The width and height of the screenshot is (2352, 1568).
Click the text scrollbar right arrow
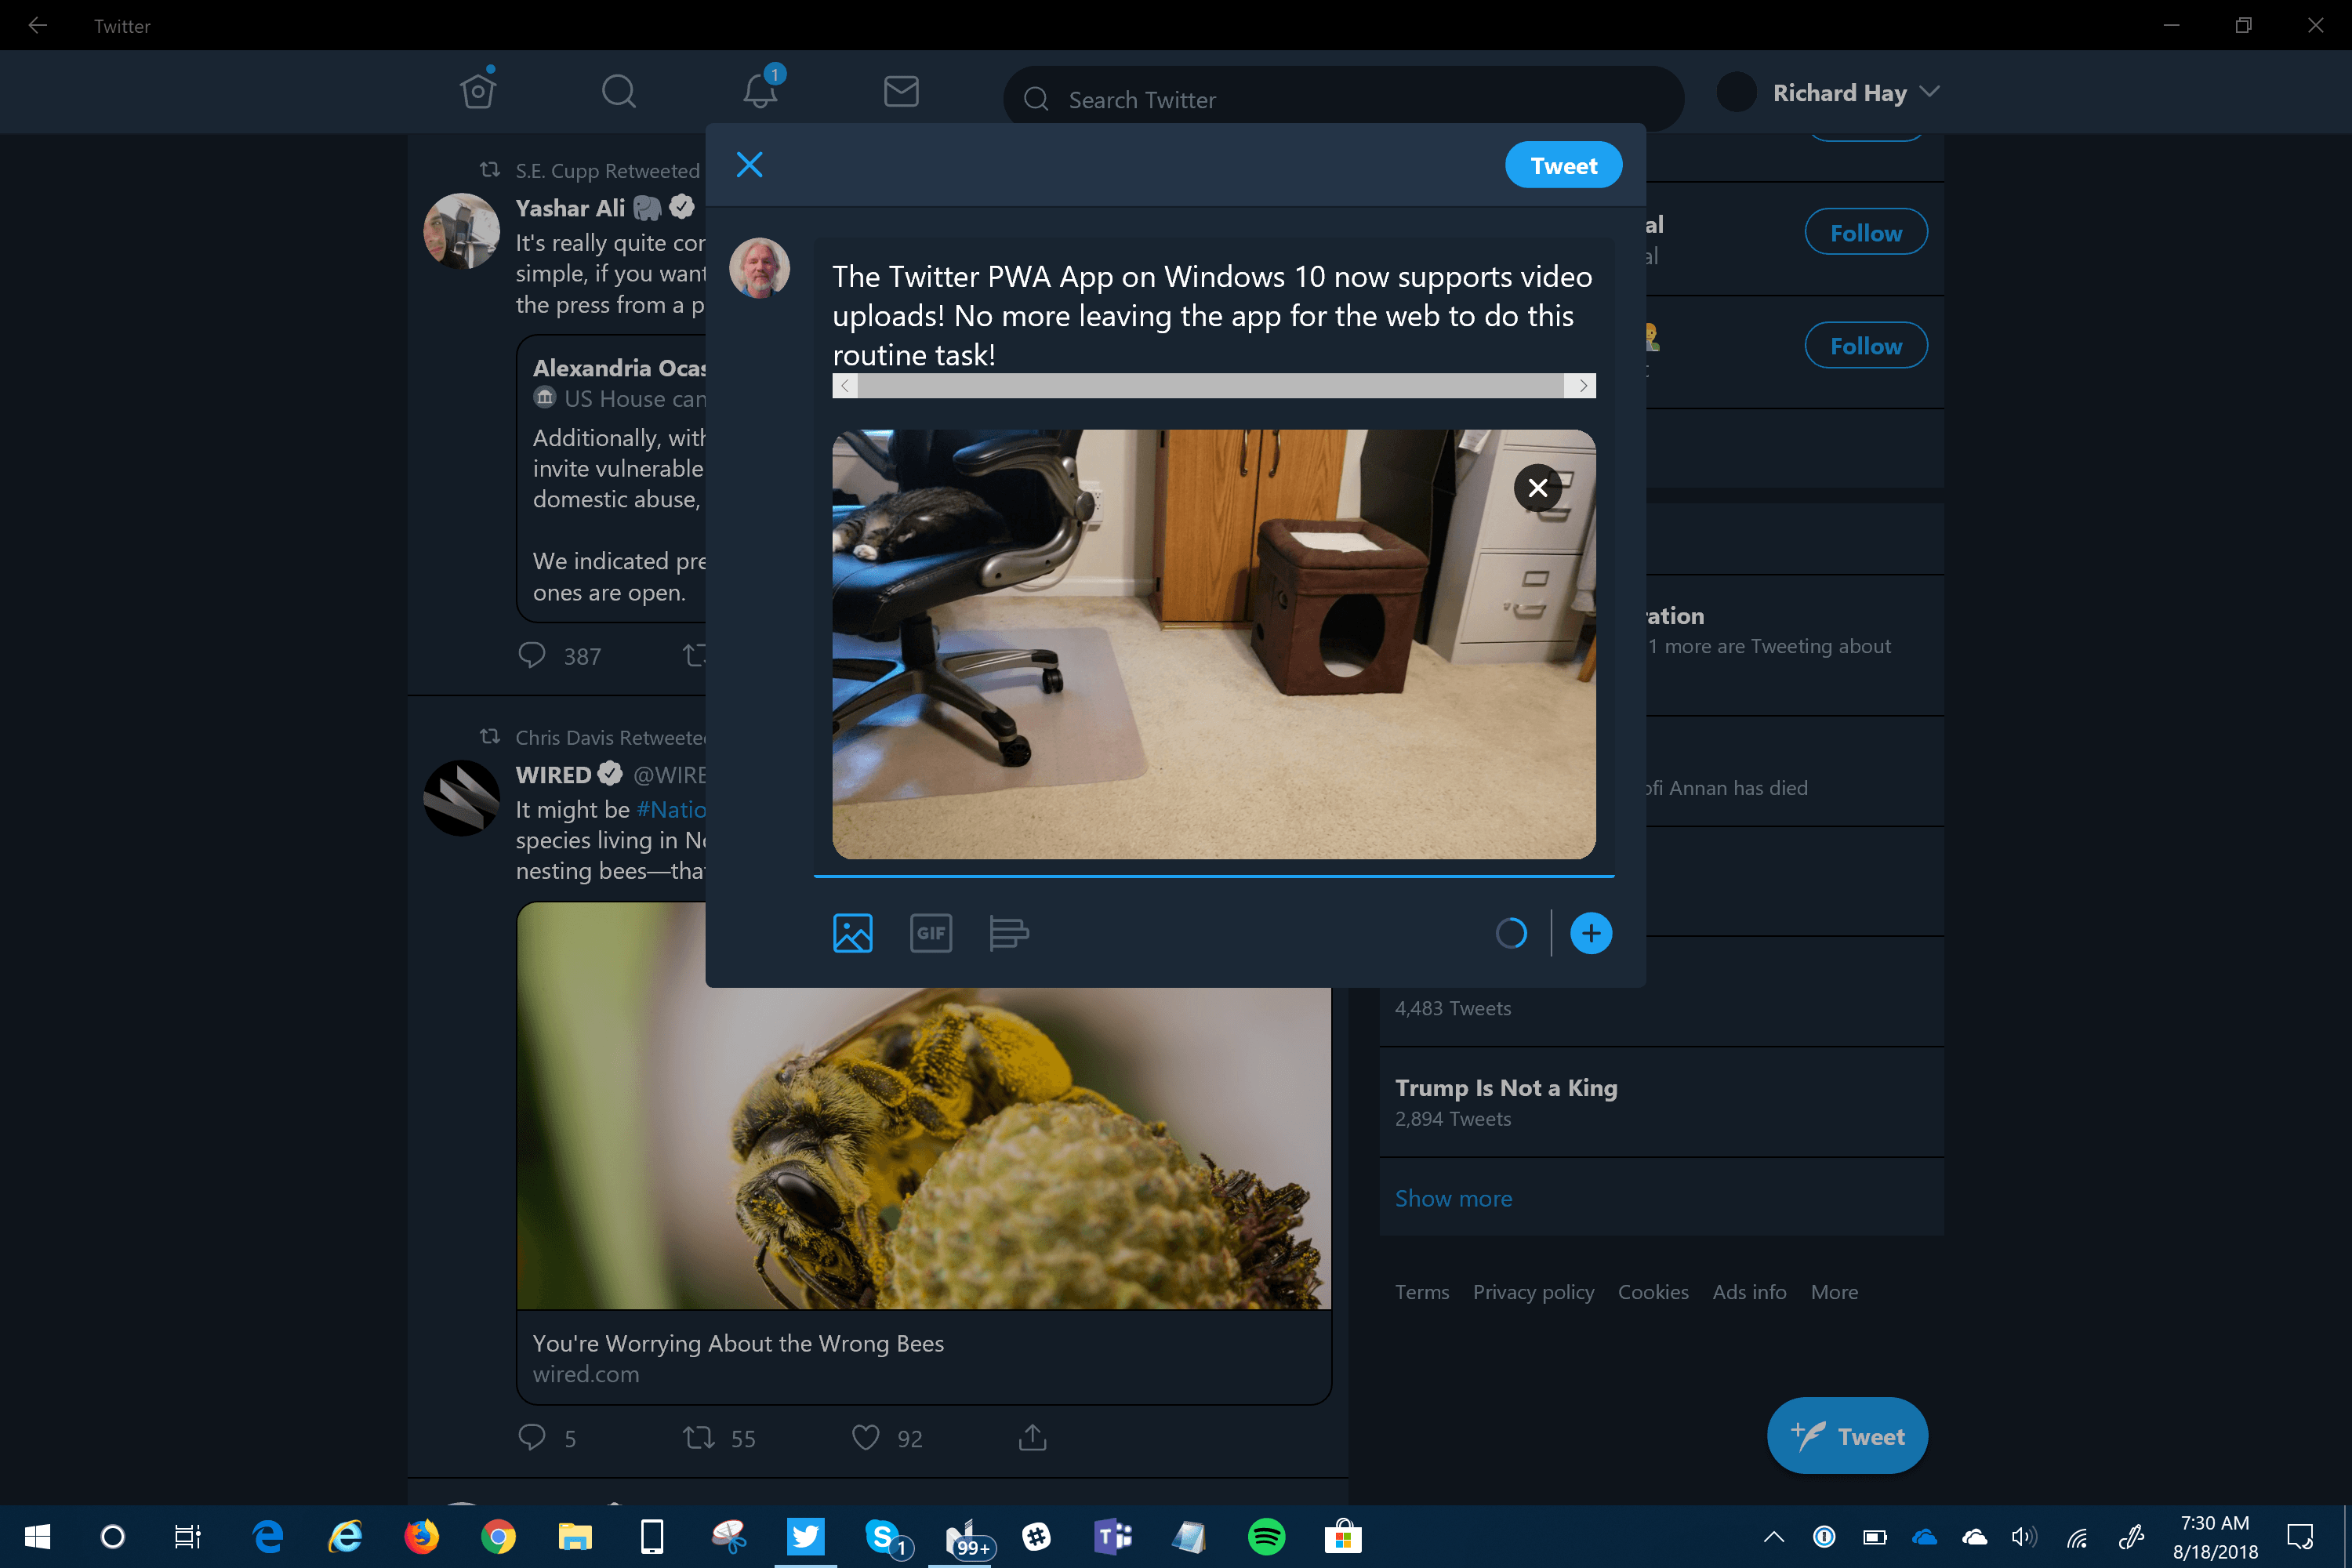coord(1582,386)
